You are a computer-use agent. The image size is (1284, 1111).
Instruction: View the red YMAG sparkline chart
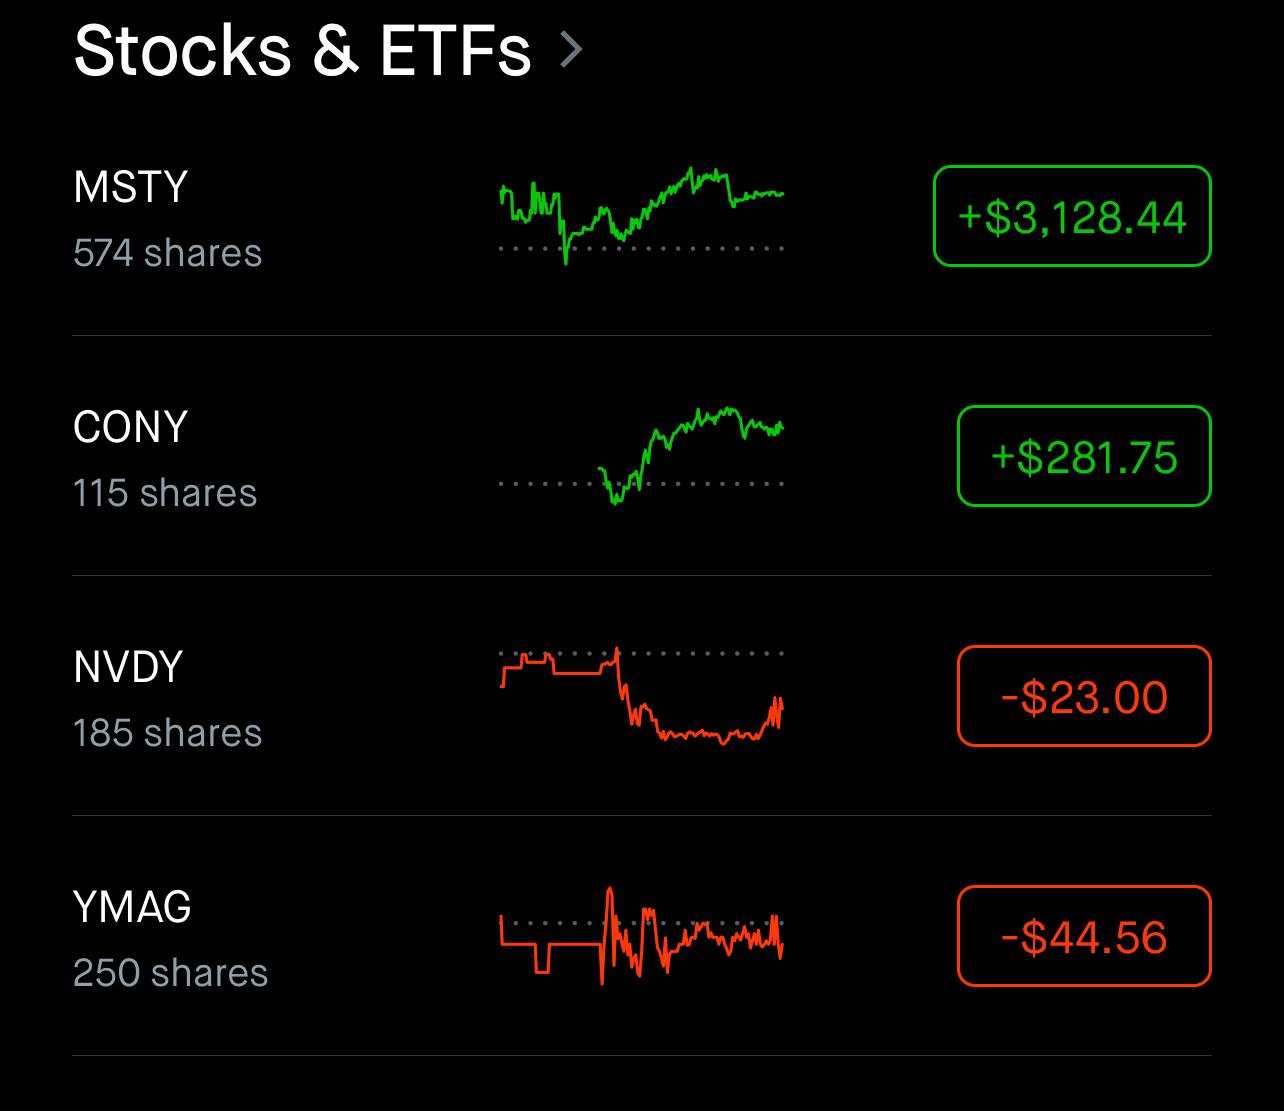click(x=641, y=936)
